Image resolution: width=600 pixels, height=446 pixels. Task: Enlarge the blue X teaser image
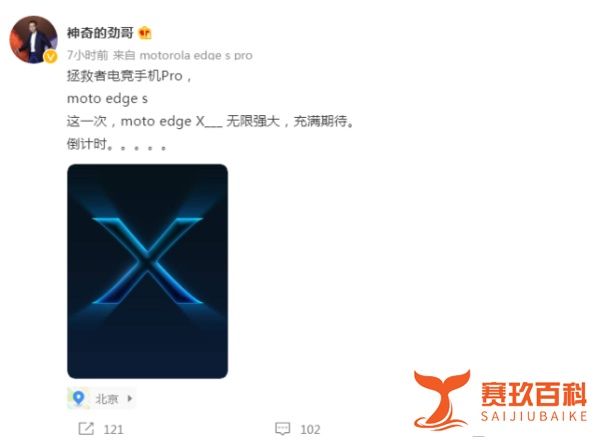pyautogui.click(x=147, y=271)
